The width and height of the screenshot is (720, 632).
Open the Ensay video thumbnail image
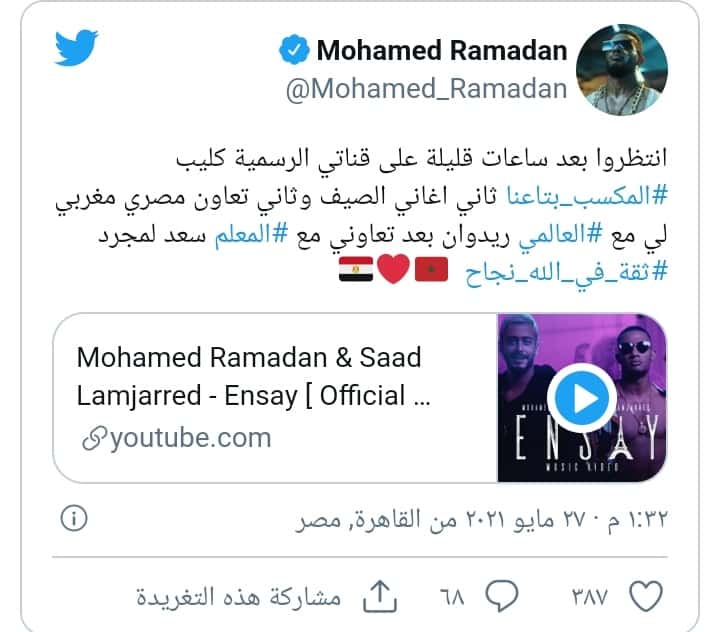point(582,398)
